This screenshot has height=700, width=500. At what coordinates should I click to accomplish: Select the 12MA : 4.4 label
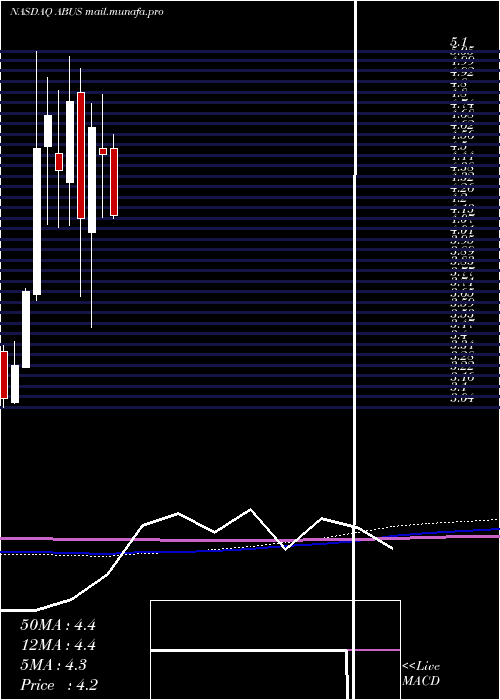coord(58,645)
